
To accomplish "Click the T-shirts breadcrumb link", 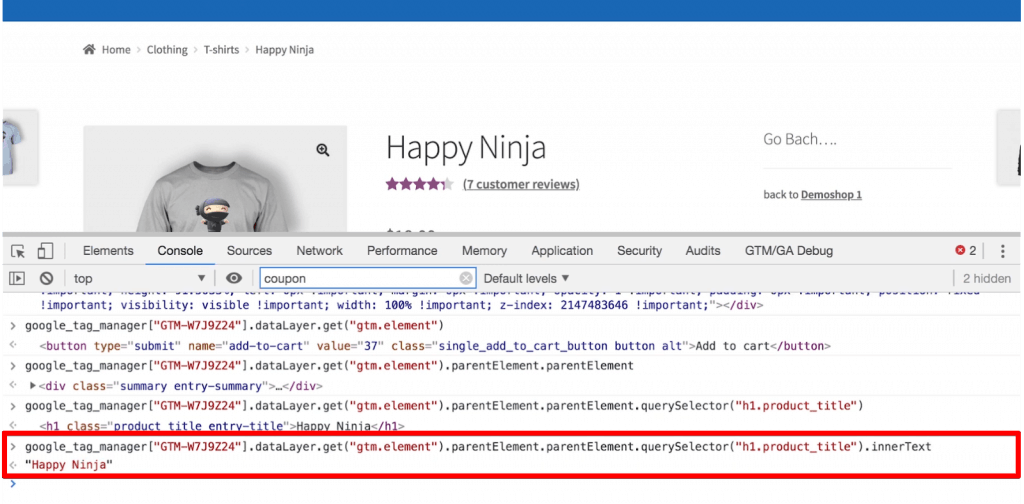I will click(x=221, y=50).
